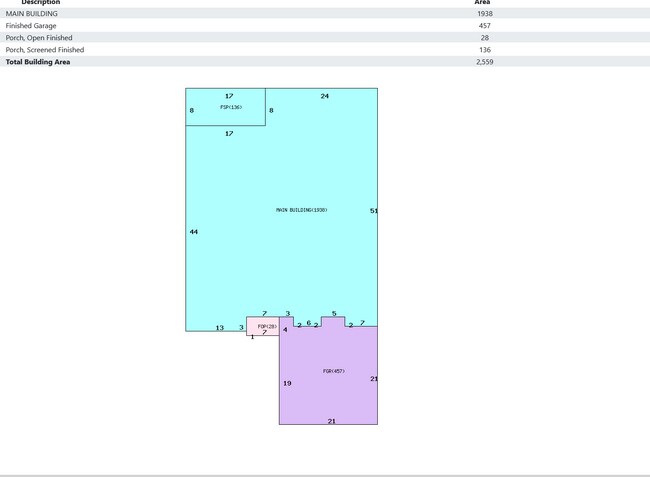Click the 136 screened porch area value

pyautogui.click(x=485, y=50)
